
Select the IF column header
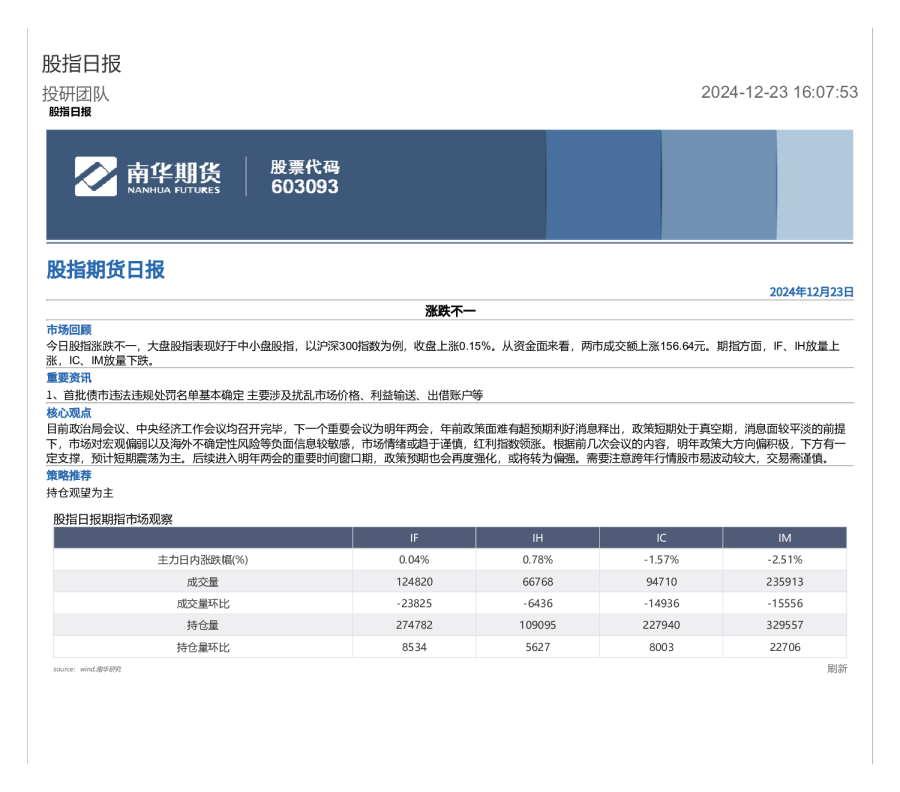pos(414,538)
